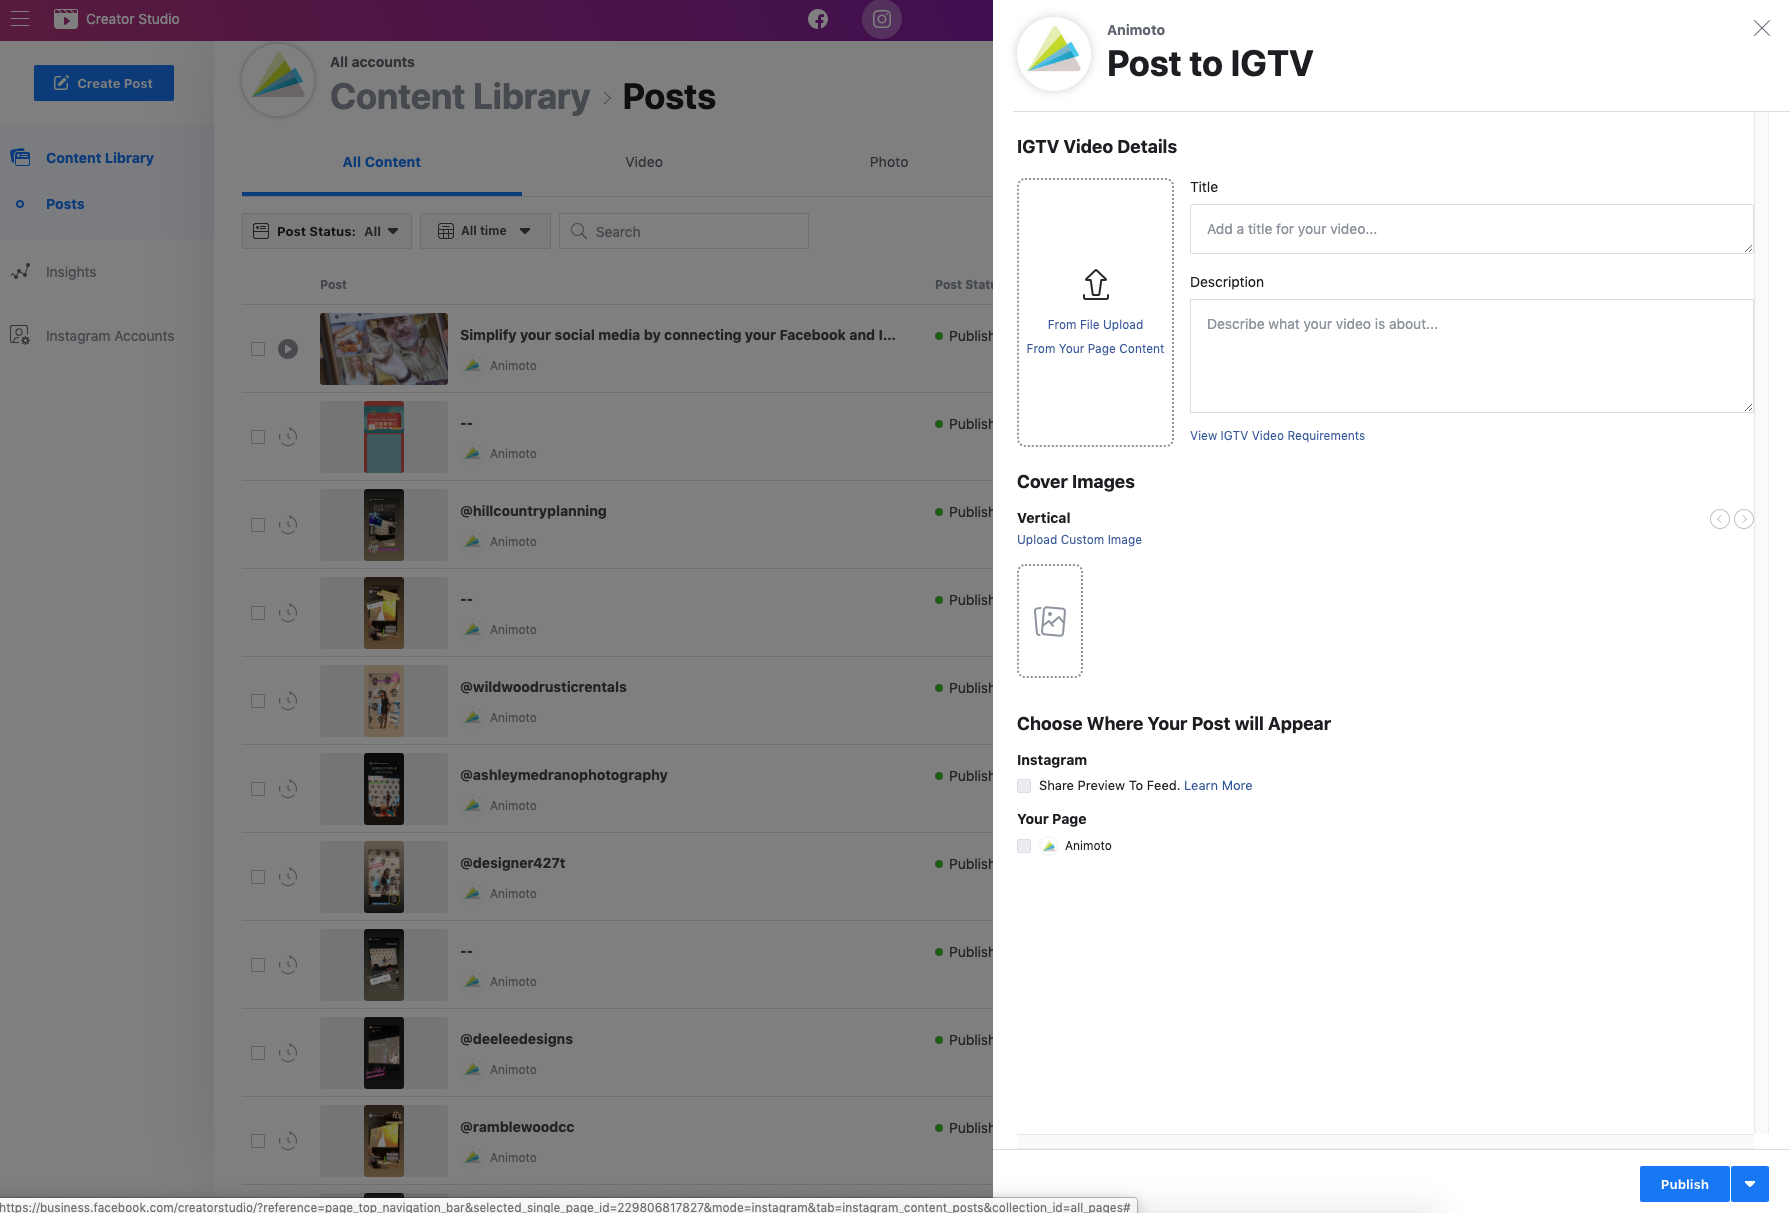Enable Share Preview To Feed checkbox
This screenshot has height=1213, width=1790.
pos(1024,786)
